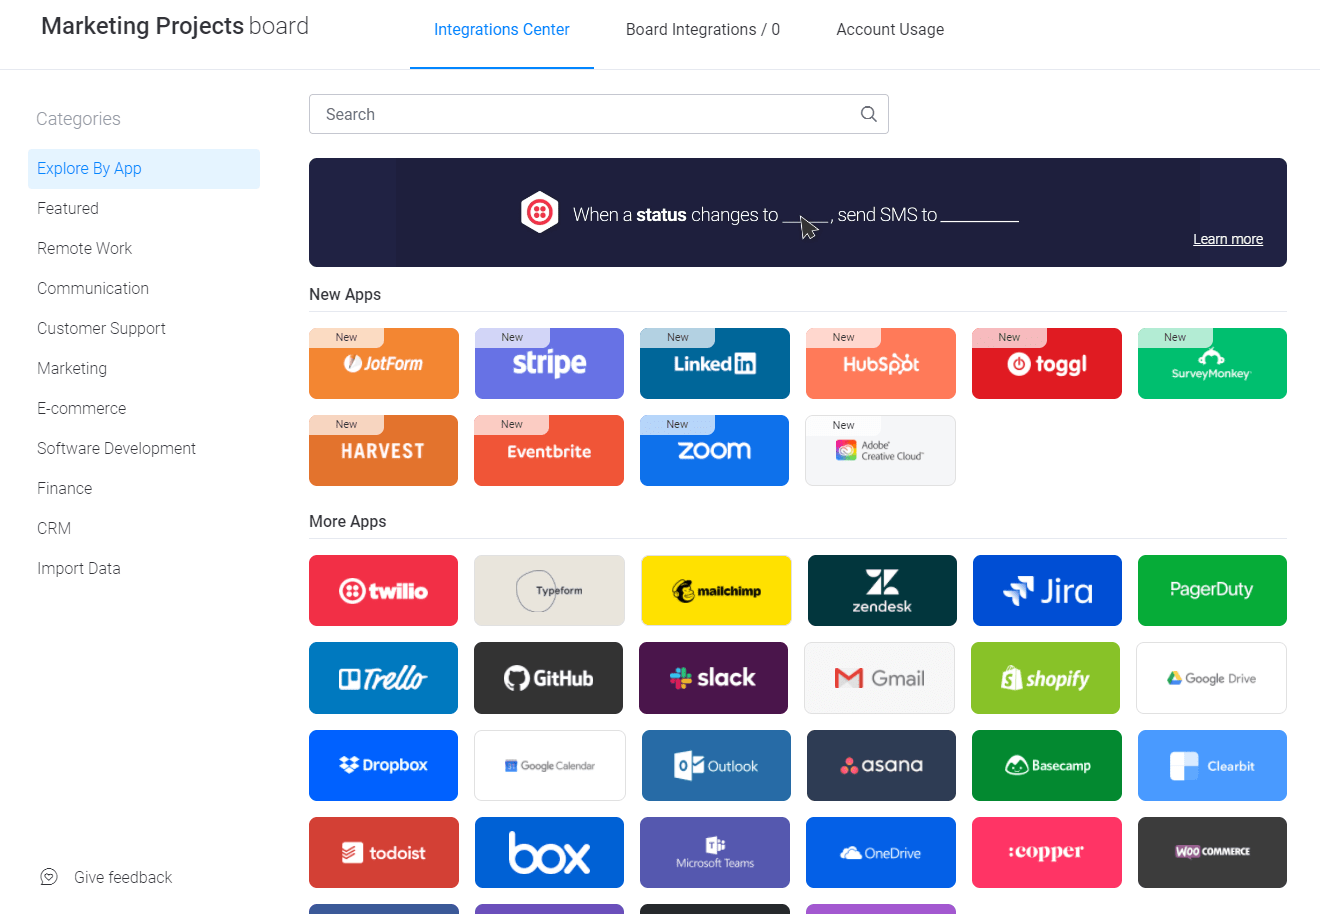
Task: Select Explore By App category
Action: coord(144,169)
